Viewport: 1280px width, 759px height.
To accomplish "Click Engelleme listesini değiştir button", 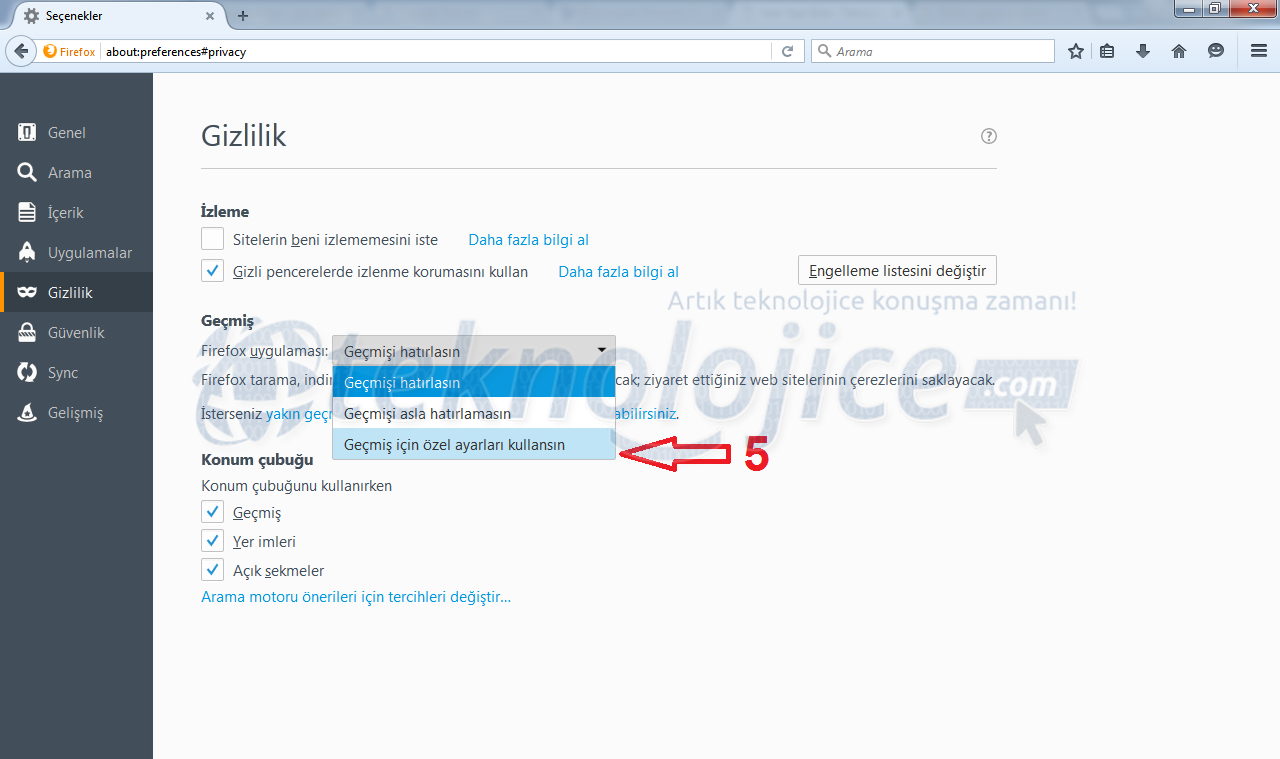I will 897,270.
